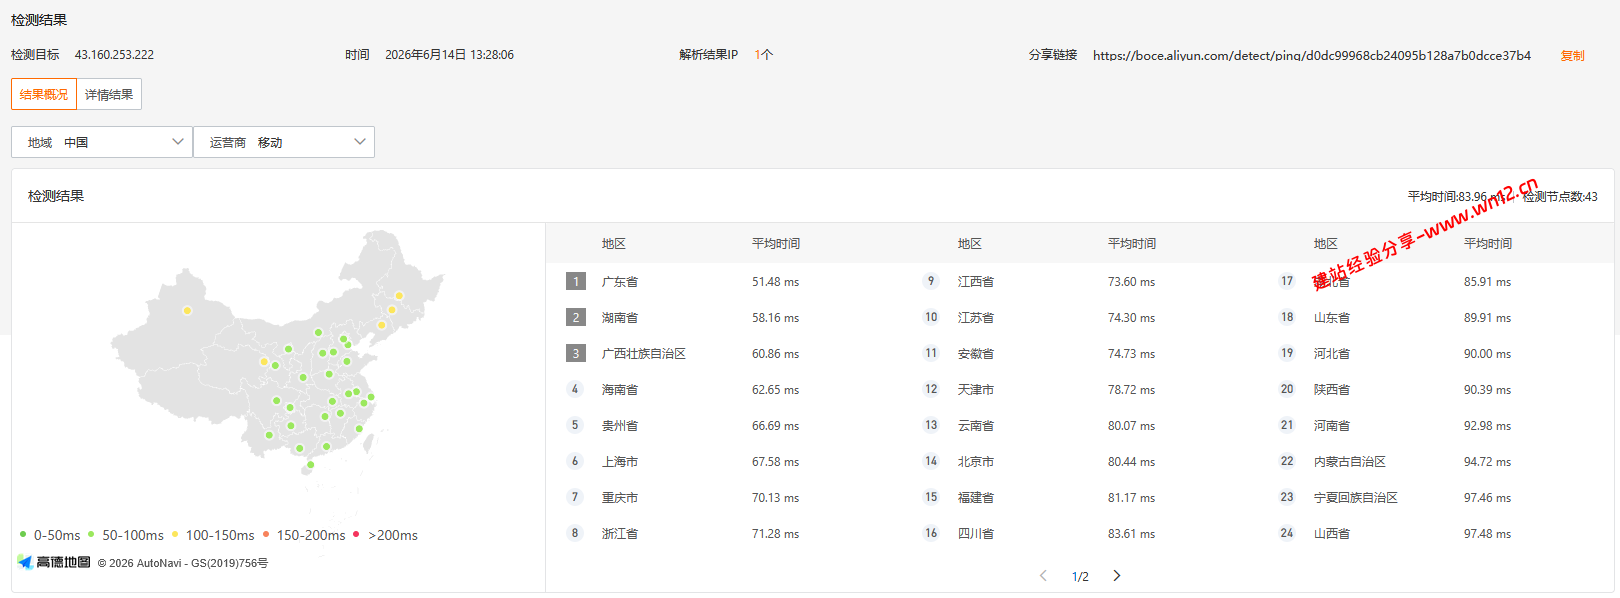
Task: Toggle the 0-50ms legend item
Action: [49, 535]
